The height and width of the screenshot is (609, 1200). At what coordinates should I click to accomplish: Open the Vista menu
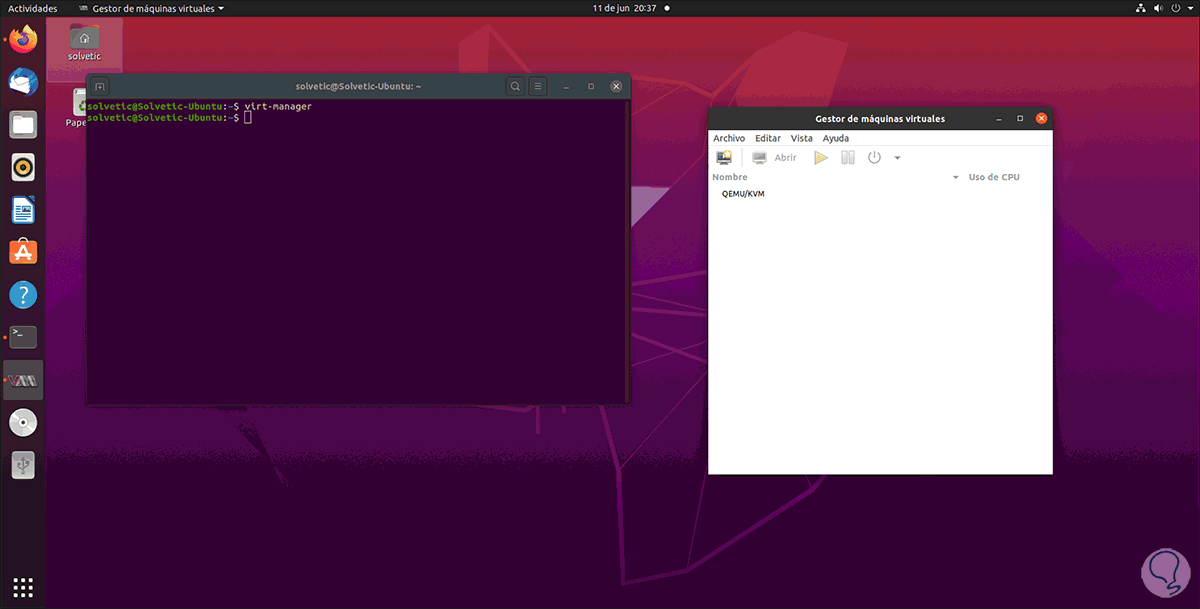point(801,138)
